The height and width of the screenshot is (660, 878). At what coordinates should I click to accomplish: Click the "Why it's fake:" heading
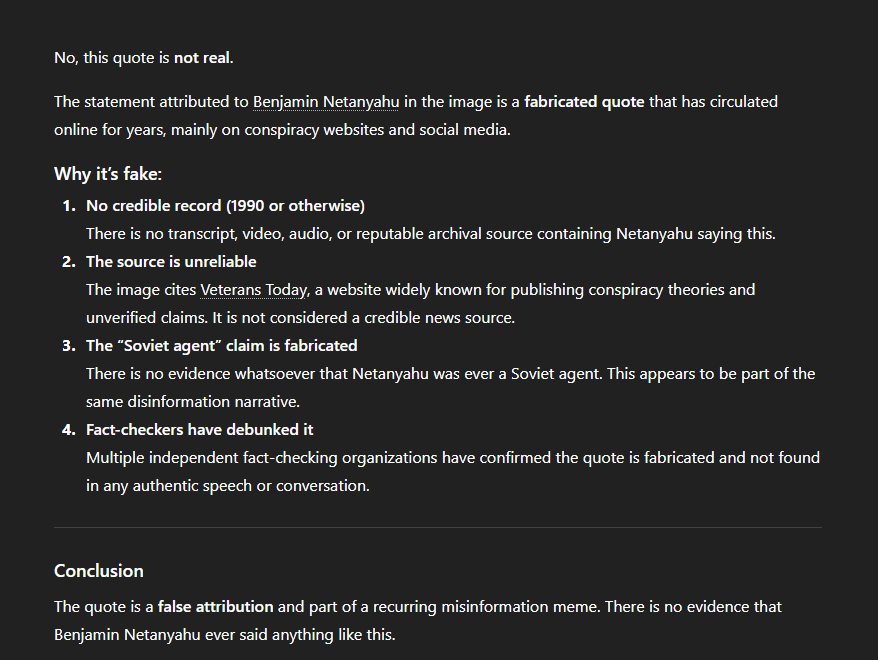[108, 174]
